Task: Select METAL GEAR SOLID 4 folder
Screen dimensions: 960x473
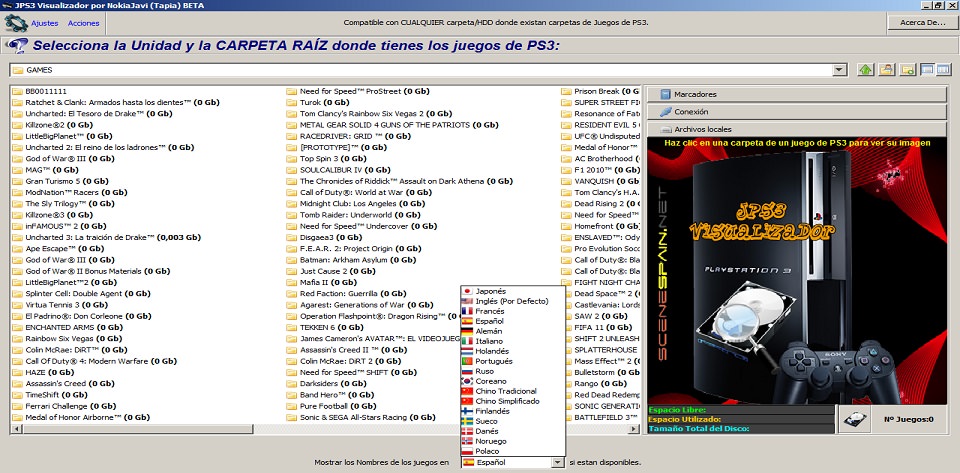Action: (392, 125)
